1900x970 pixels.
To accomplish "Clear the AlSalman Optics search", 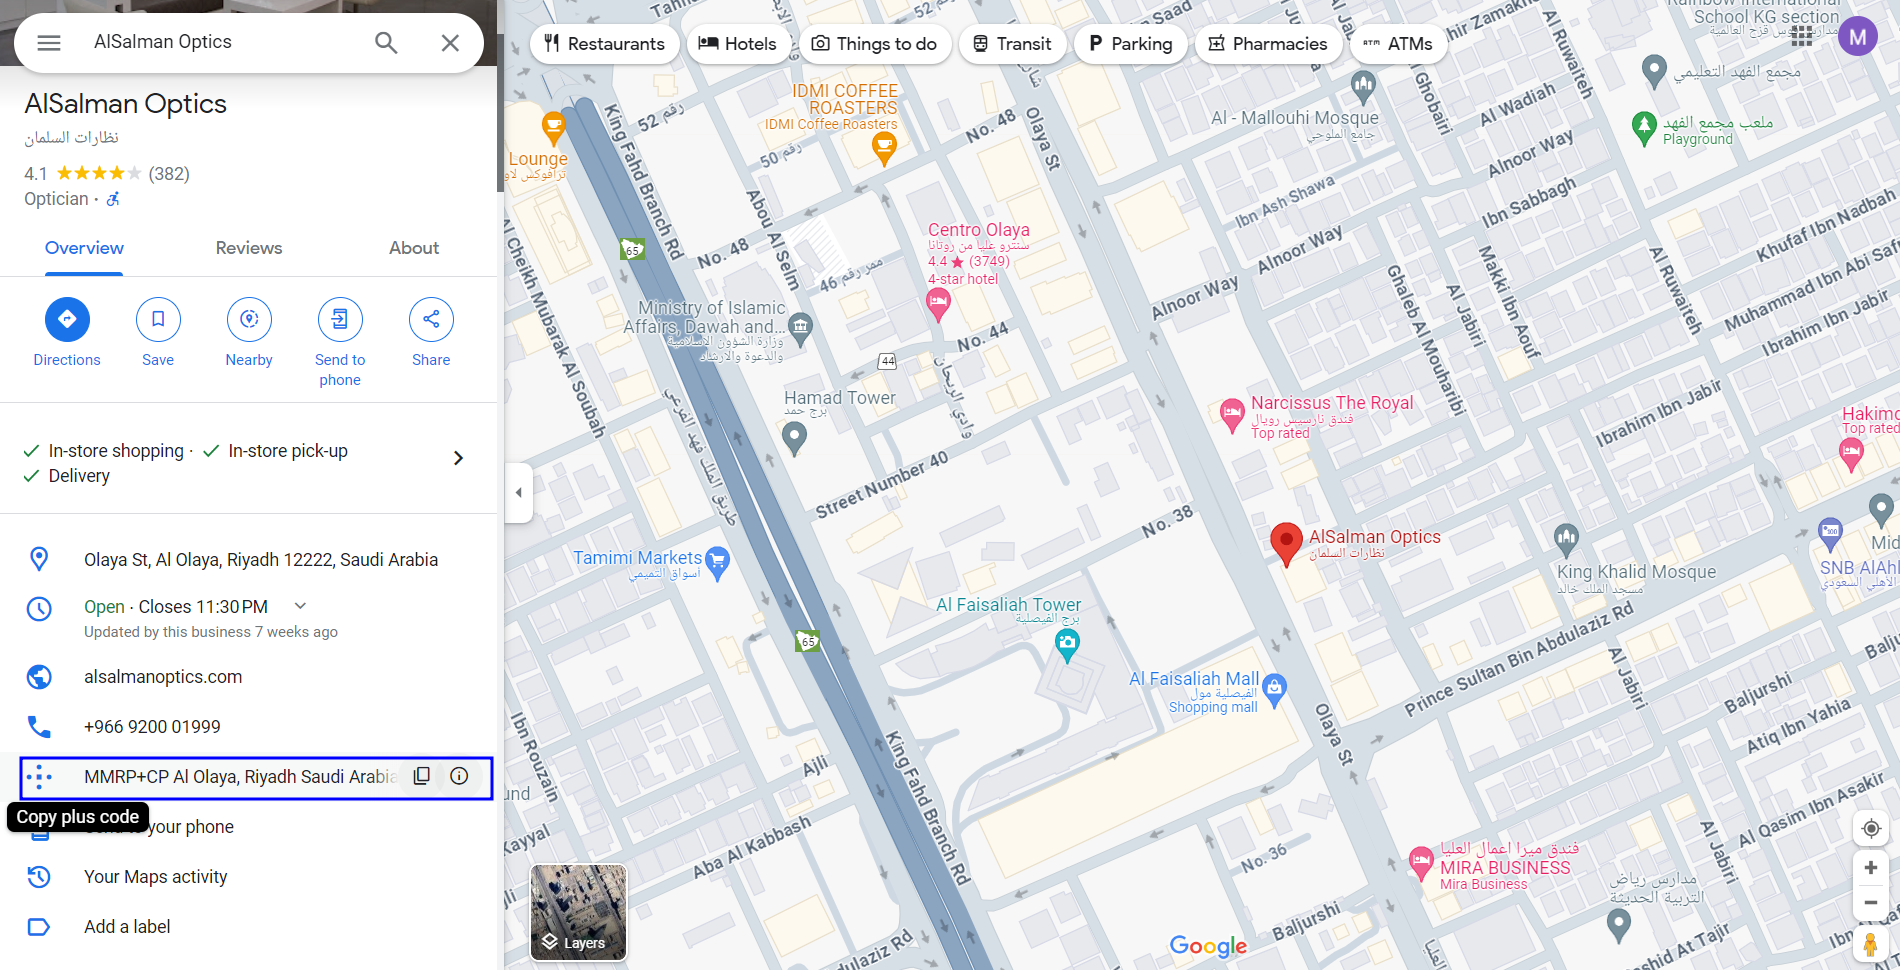I will point(450,43).
